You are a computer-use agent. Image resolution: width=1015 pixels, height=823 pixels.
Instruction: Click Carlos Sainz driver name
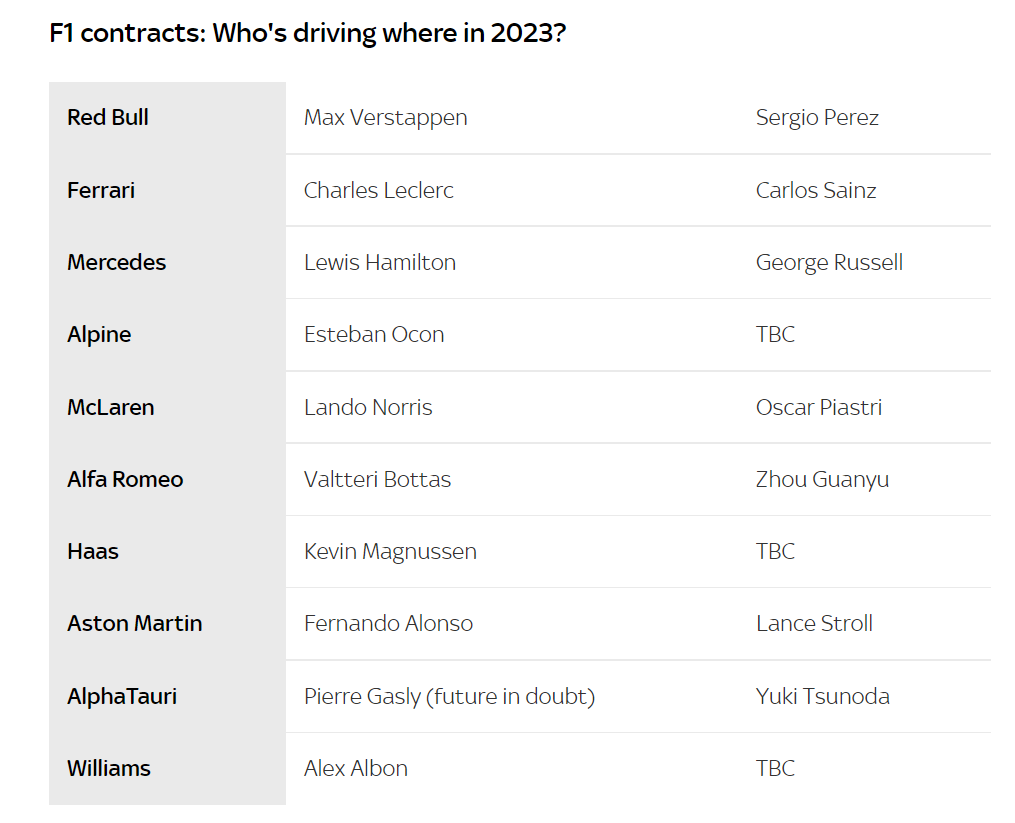point(816,190)
